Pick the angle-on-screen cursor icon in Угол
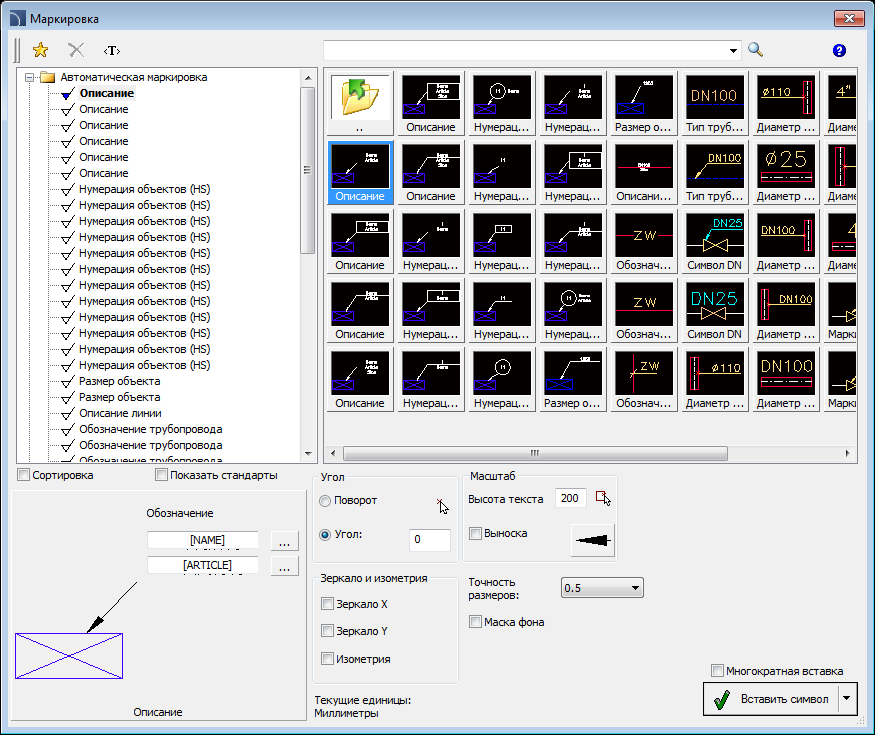The height and width of the screenshot is (735, 875). (443, 506)
